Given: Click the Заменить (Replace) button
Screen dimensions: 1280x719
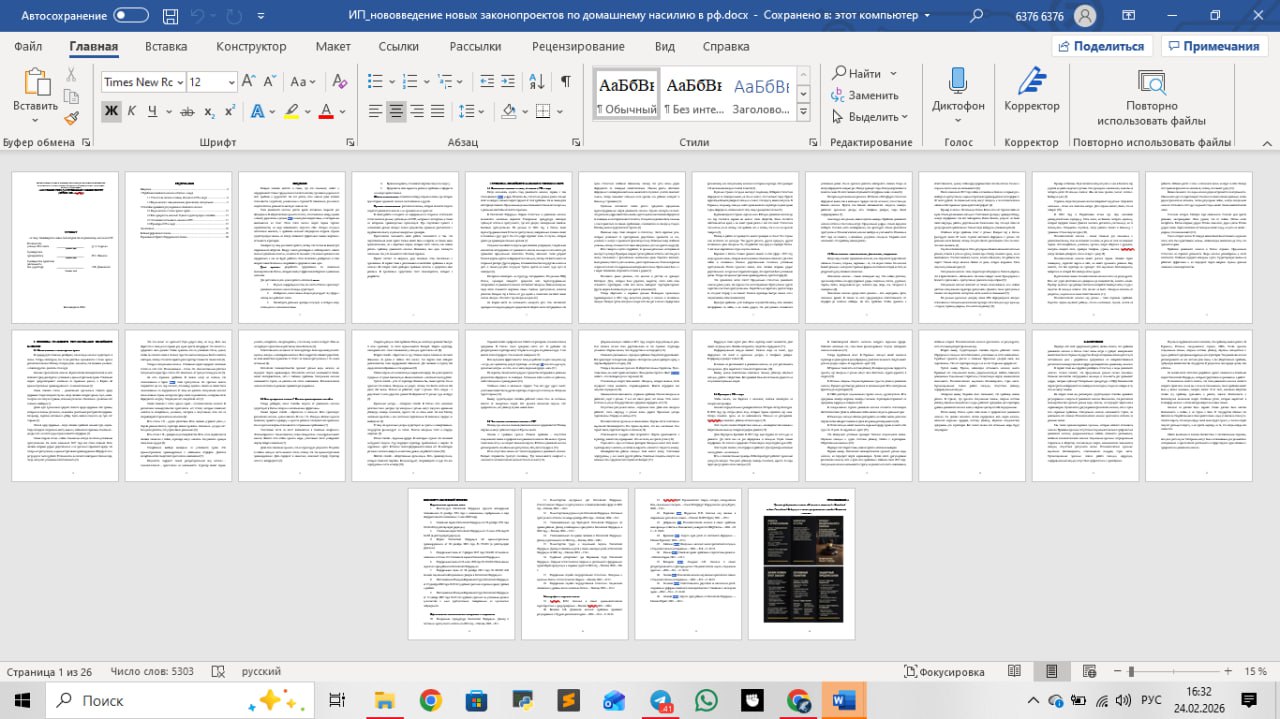Looking at the screenshot, I should click(863, 95).
